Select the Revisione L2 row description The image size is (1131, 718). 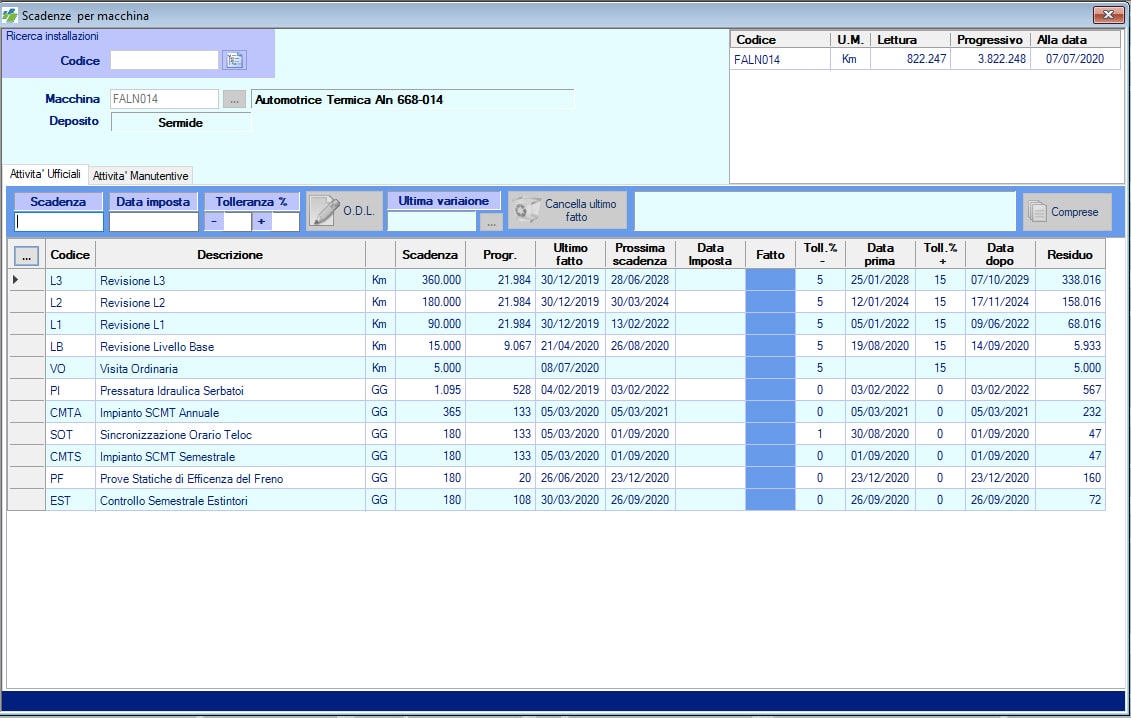(133, 302)
